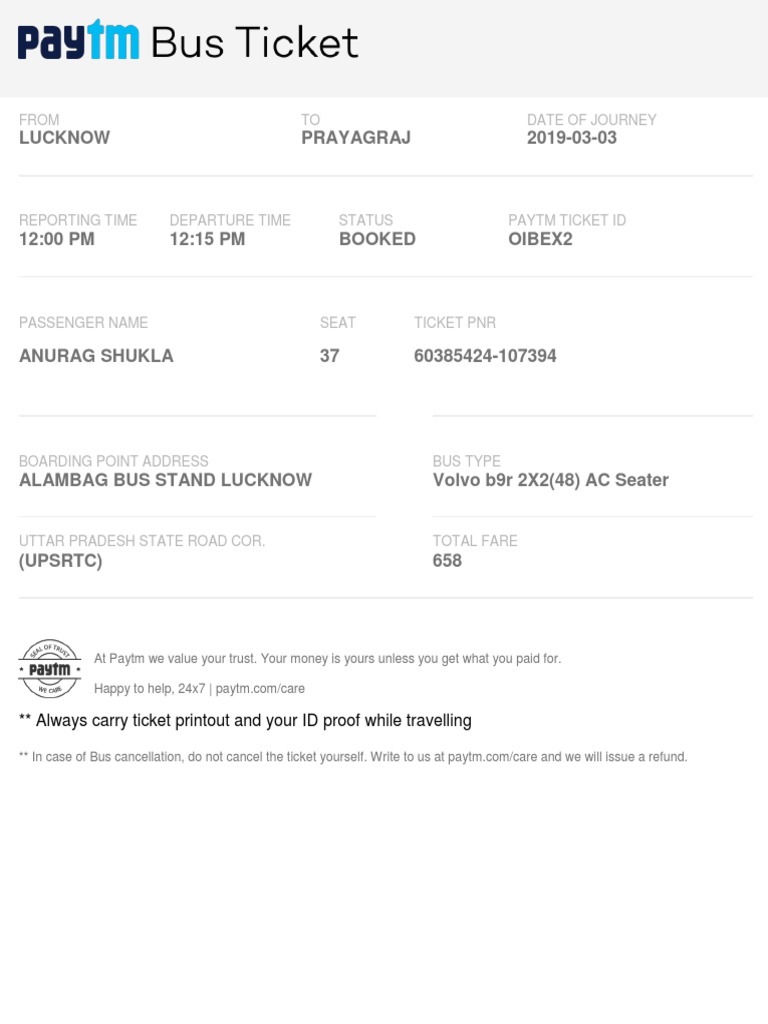Viewport: 768px width, 1024px height.
Task: Click the carry ticket printout notice
Action: (x=245, y=721)
